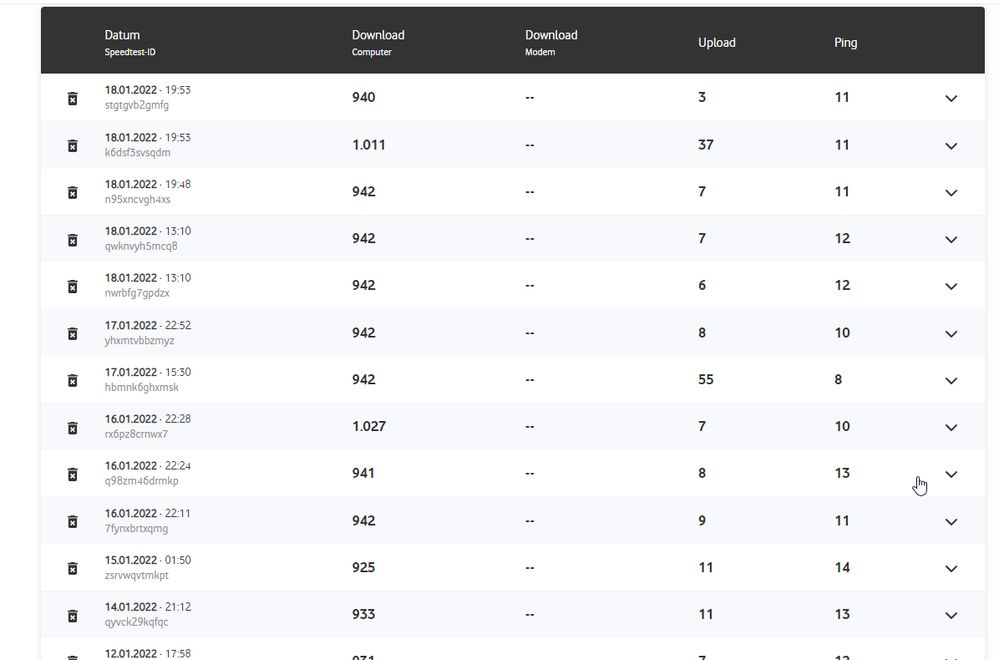Click the Datum column header
The width and height of the screenshot is (999, 660).
pos(122,36)
